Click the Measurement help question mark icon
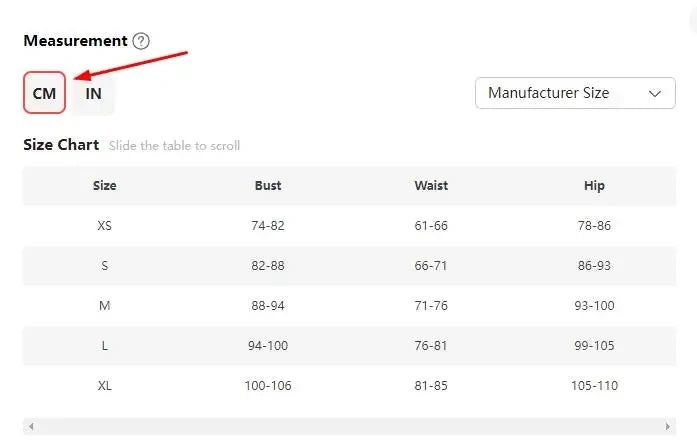The image size is (697, 446). 141,41
